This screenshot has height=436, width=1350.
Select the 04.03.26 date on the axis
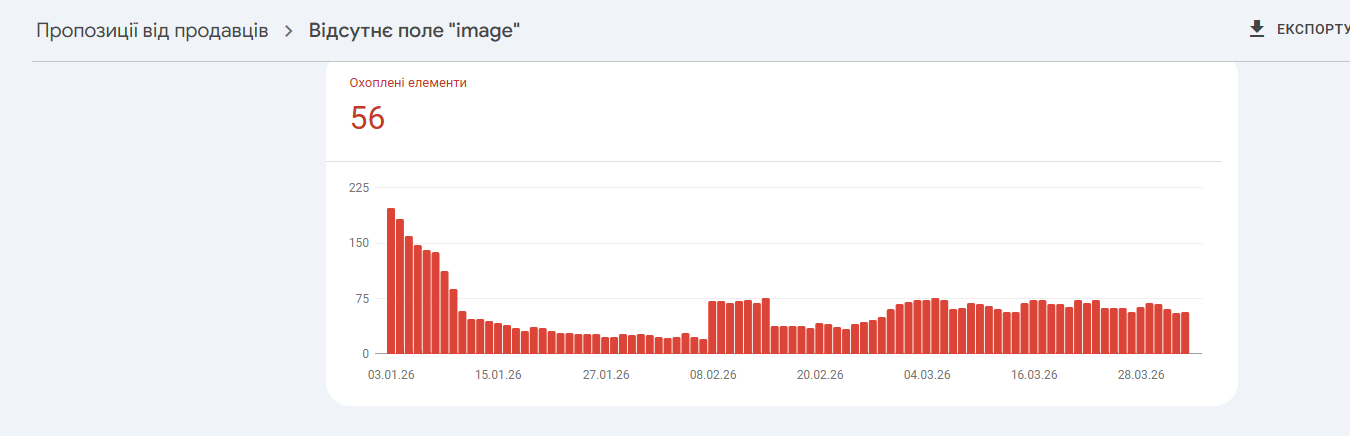pyautogui.click(x=927, y=375)
